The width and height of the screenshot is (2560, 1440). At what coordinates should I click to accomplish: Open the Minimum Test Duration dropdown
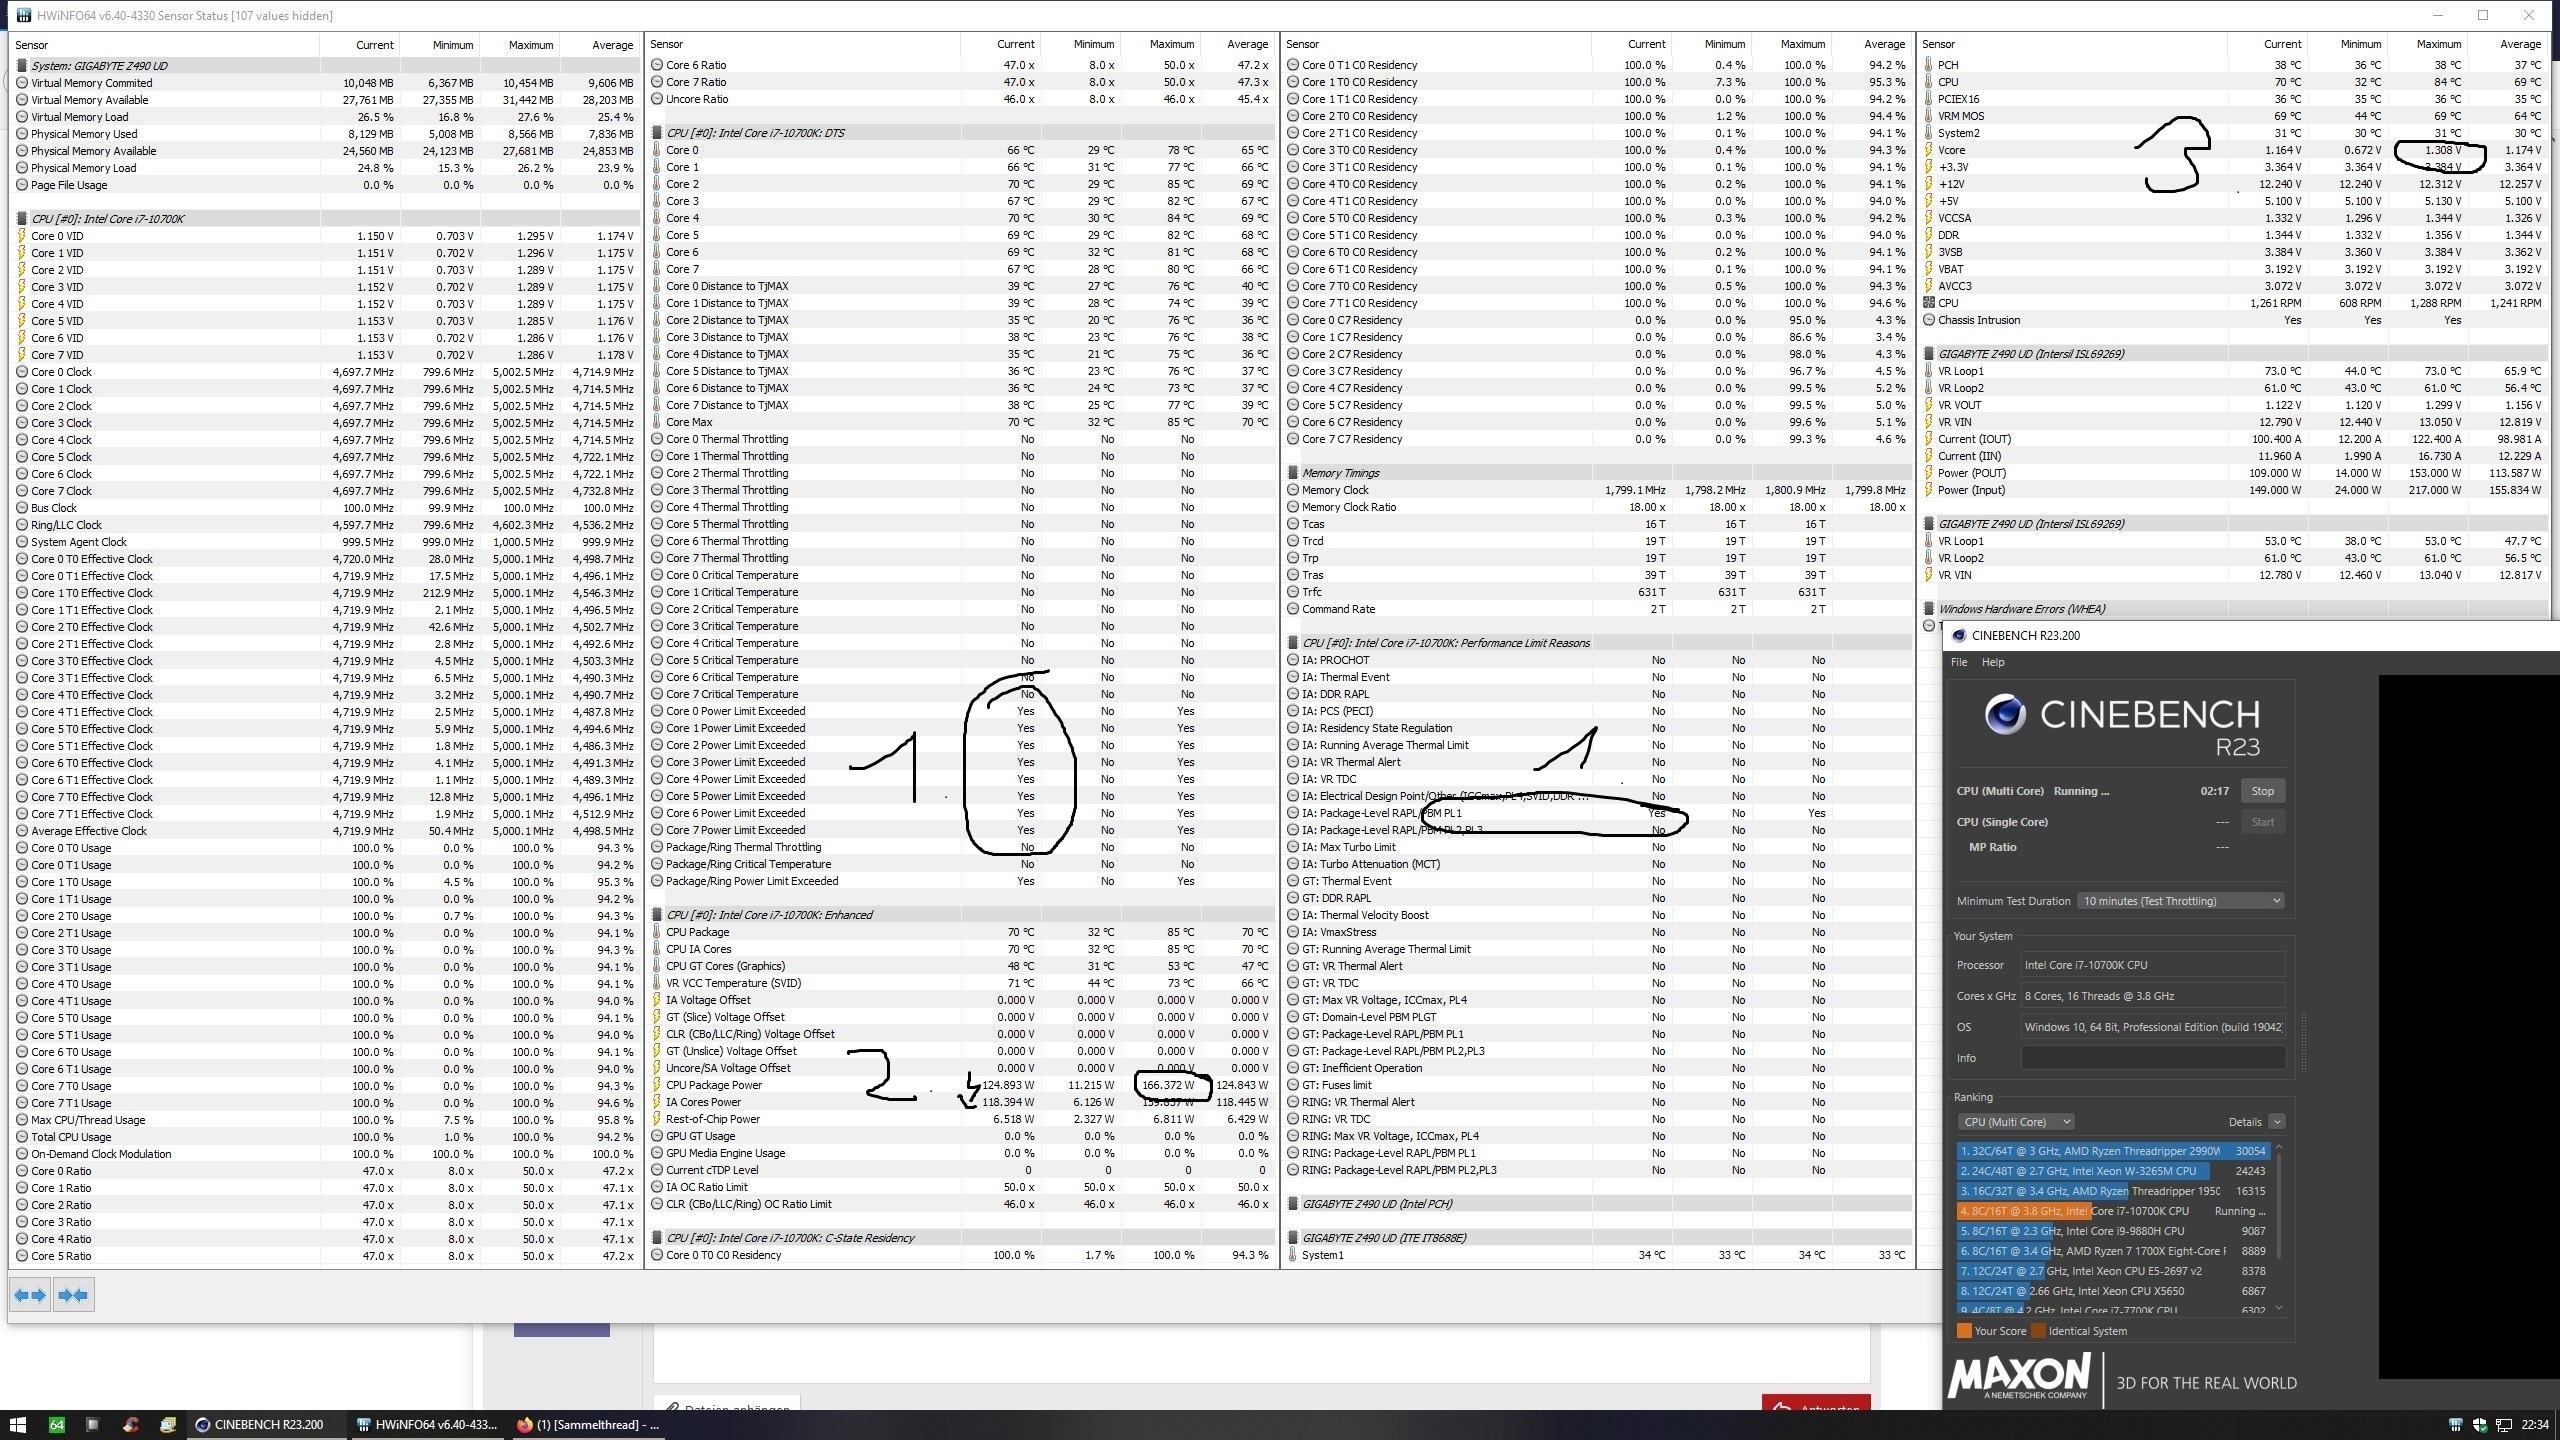(x=2181, y=901)
